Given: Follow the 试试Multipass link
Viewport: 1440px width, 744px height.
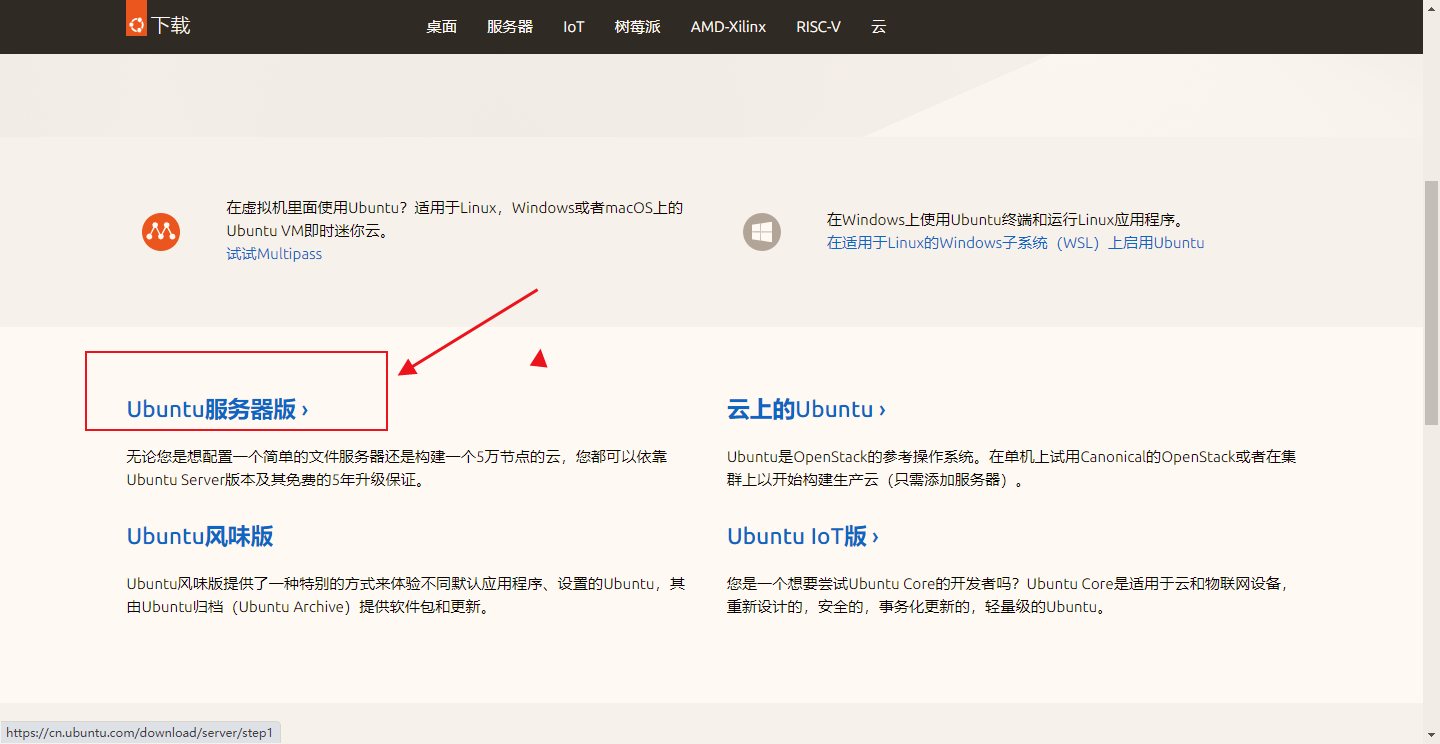Looking at the screenshot, I should click(x=274, y=254).
